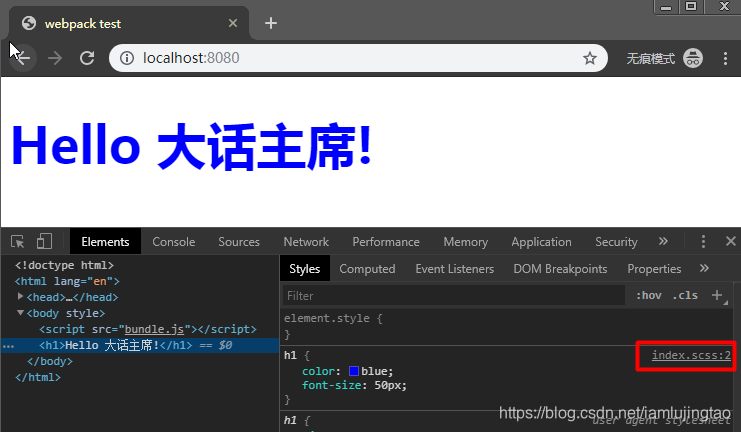The image size is (741, 432).
Task: Select the Styles sidebar tab
Action: point(305,268)
